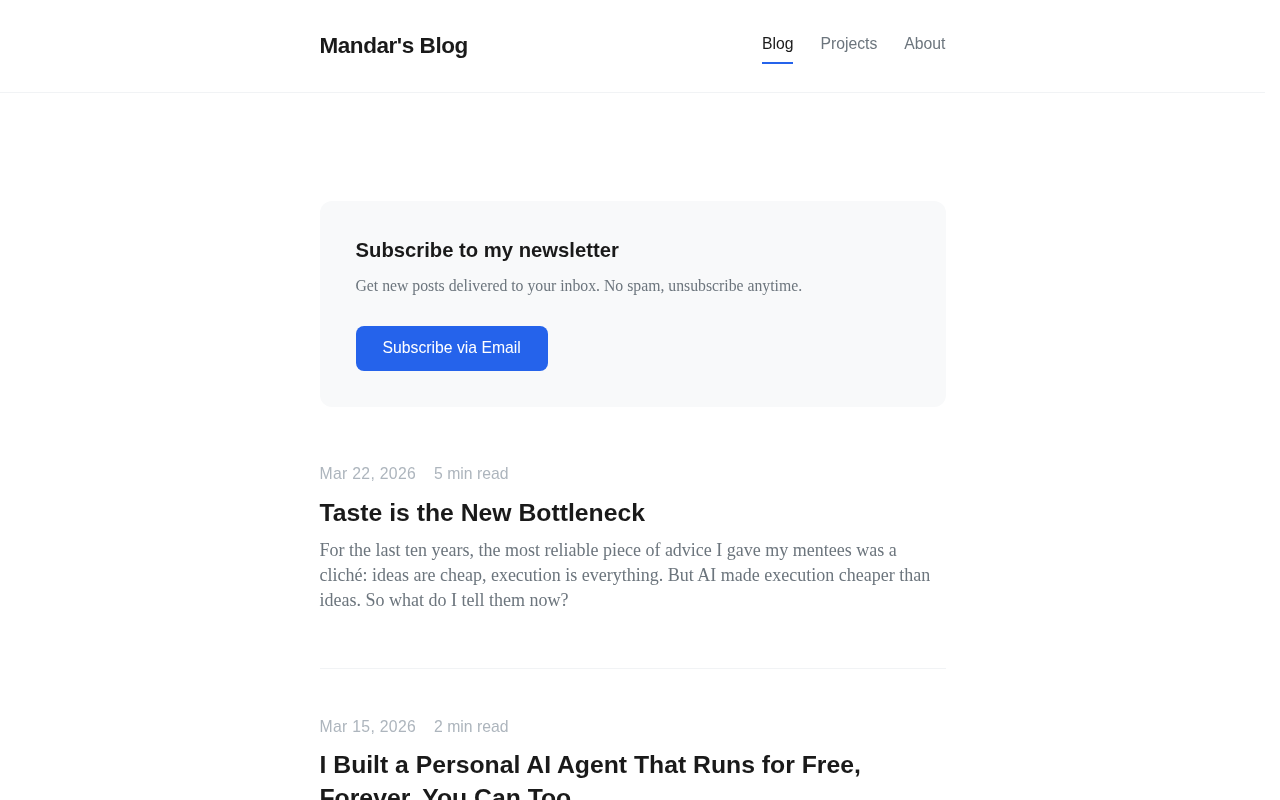Open the Taste is the New Bottleneck post

pyautogui.click(x=482, y=513)
